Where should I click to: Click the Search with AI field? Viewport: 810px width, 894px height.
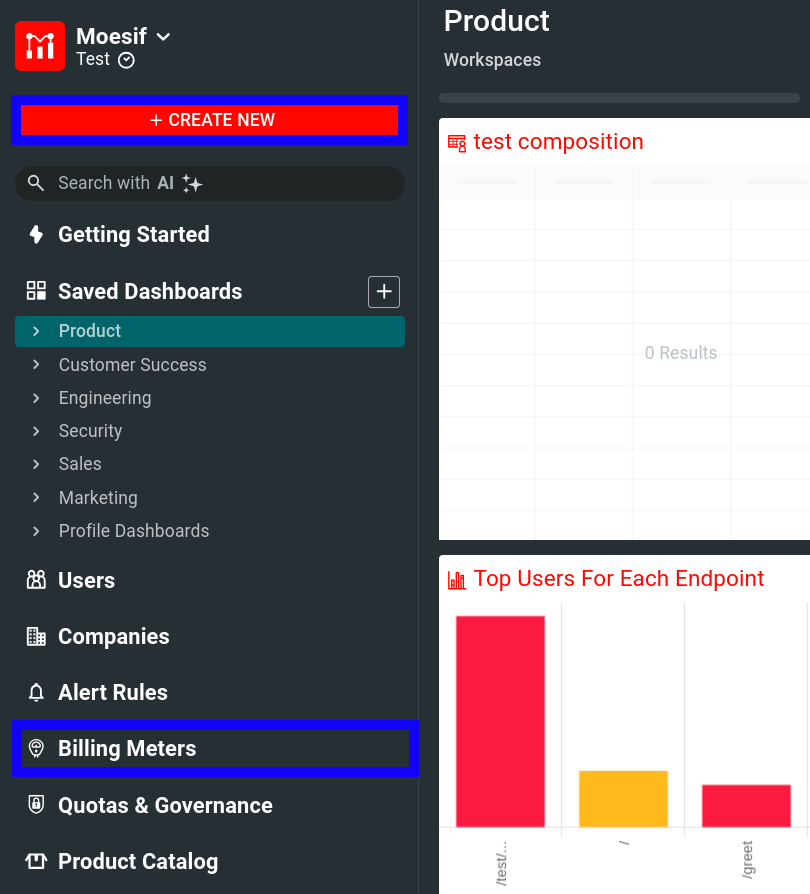(x=210, y=183)
